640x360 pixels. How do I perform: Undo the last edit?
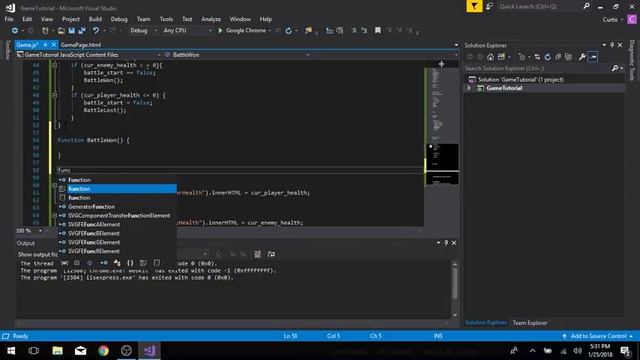pos(96,31)
